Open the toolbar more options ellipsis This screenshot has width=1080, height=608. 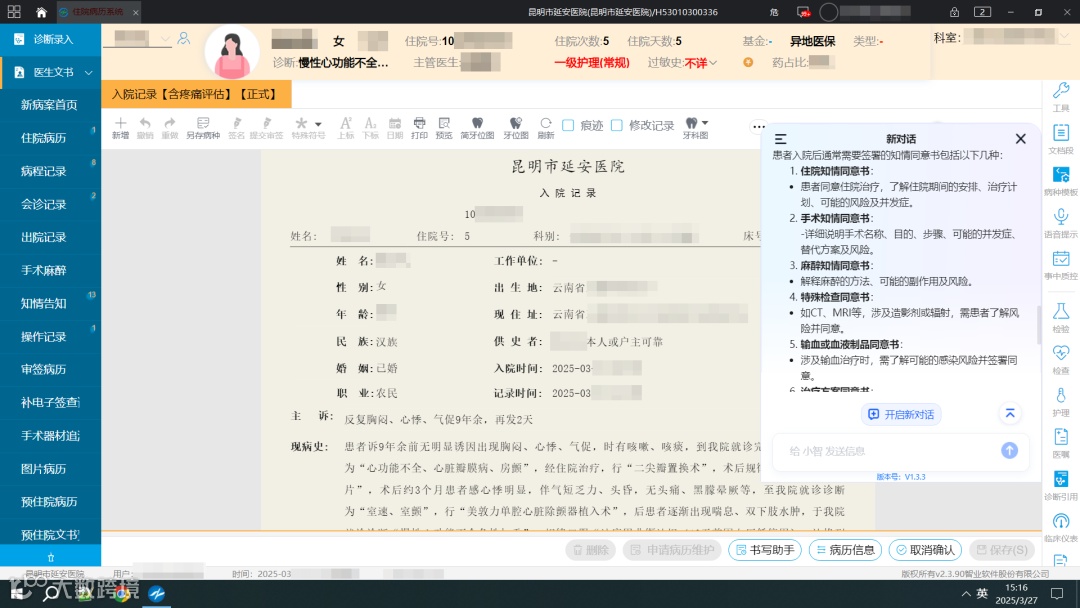(759, 126)
